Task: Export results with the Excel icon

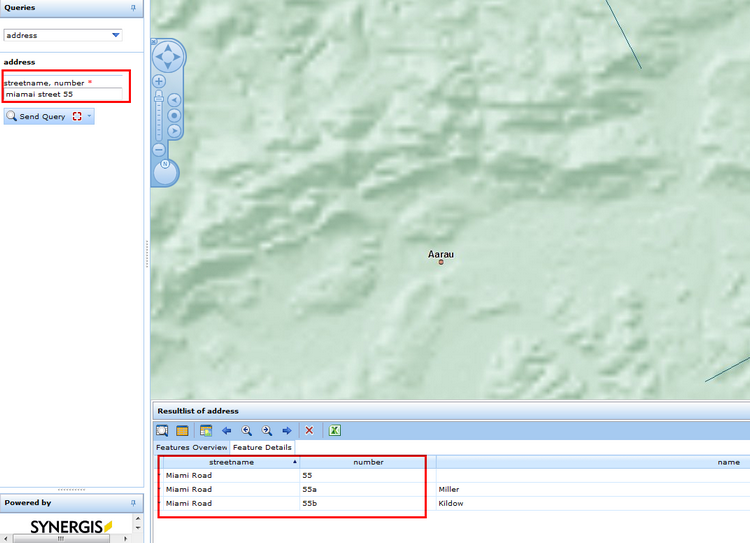Action: [335, 431]
